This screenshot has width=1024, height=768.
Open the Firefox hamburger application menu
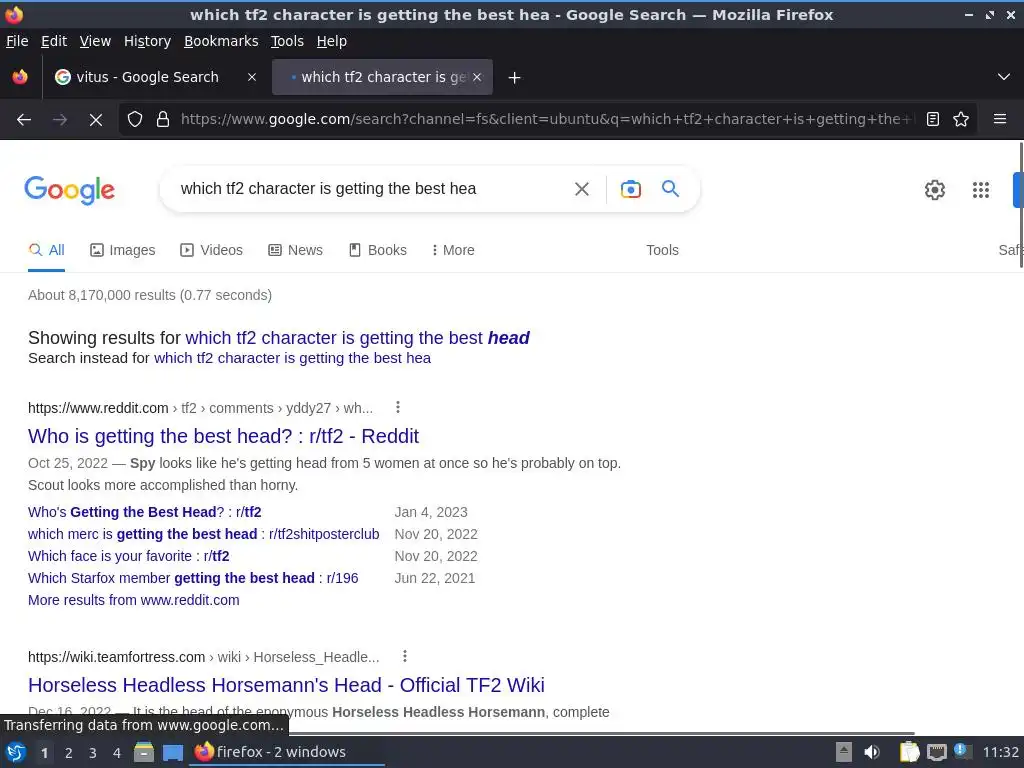pyautogui.click(x=999, y=119)
